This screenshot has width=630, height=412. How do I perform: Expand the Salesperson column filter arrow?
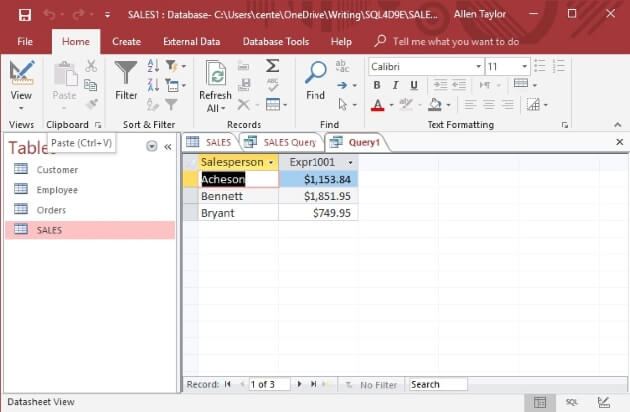270,162
